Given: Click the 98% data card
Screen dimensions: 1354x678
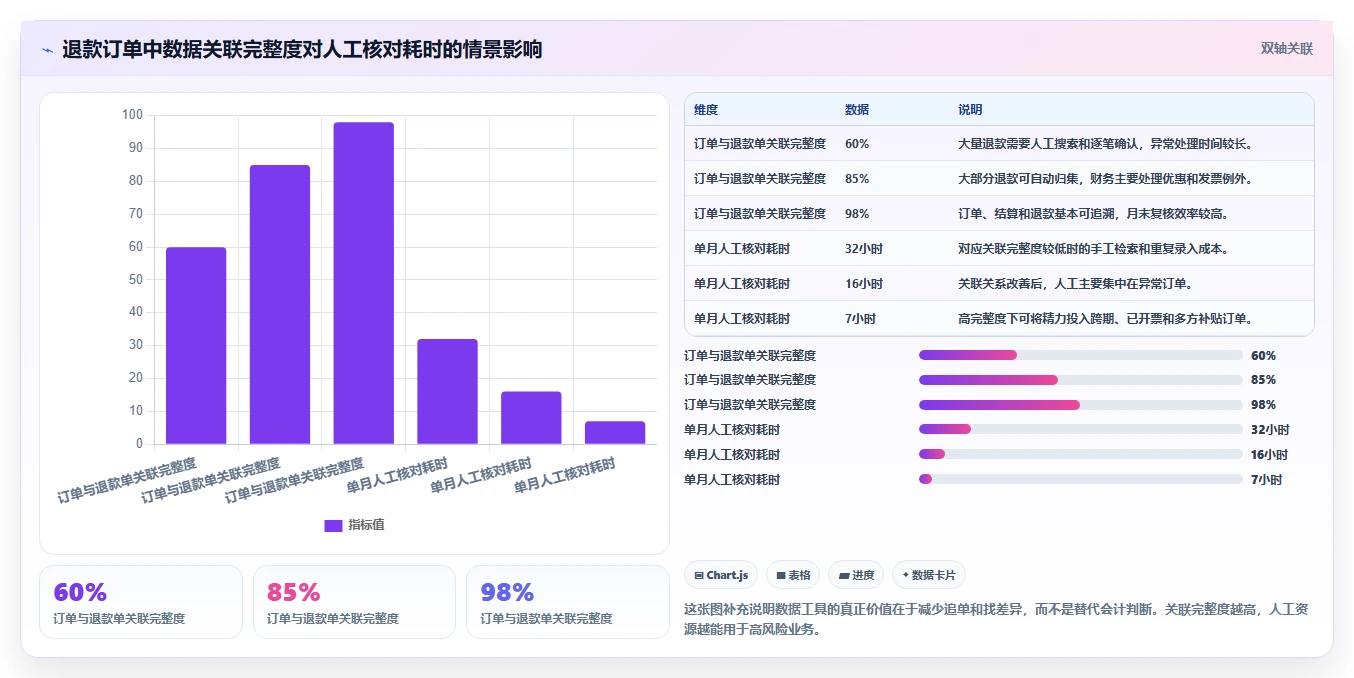Looking at the screenshot, I should pos(568,602).
